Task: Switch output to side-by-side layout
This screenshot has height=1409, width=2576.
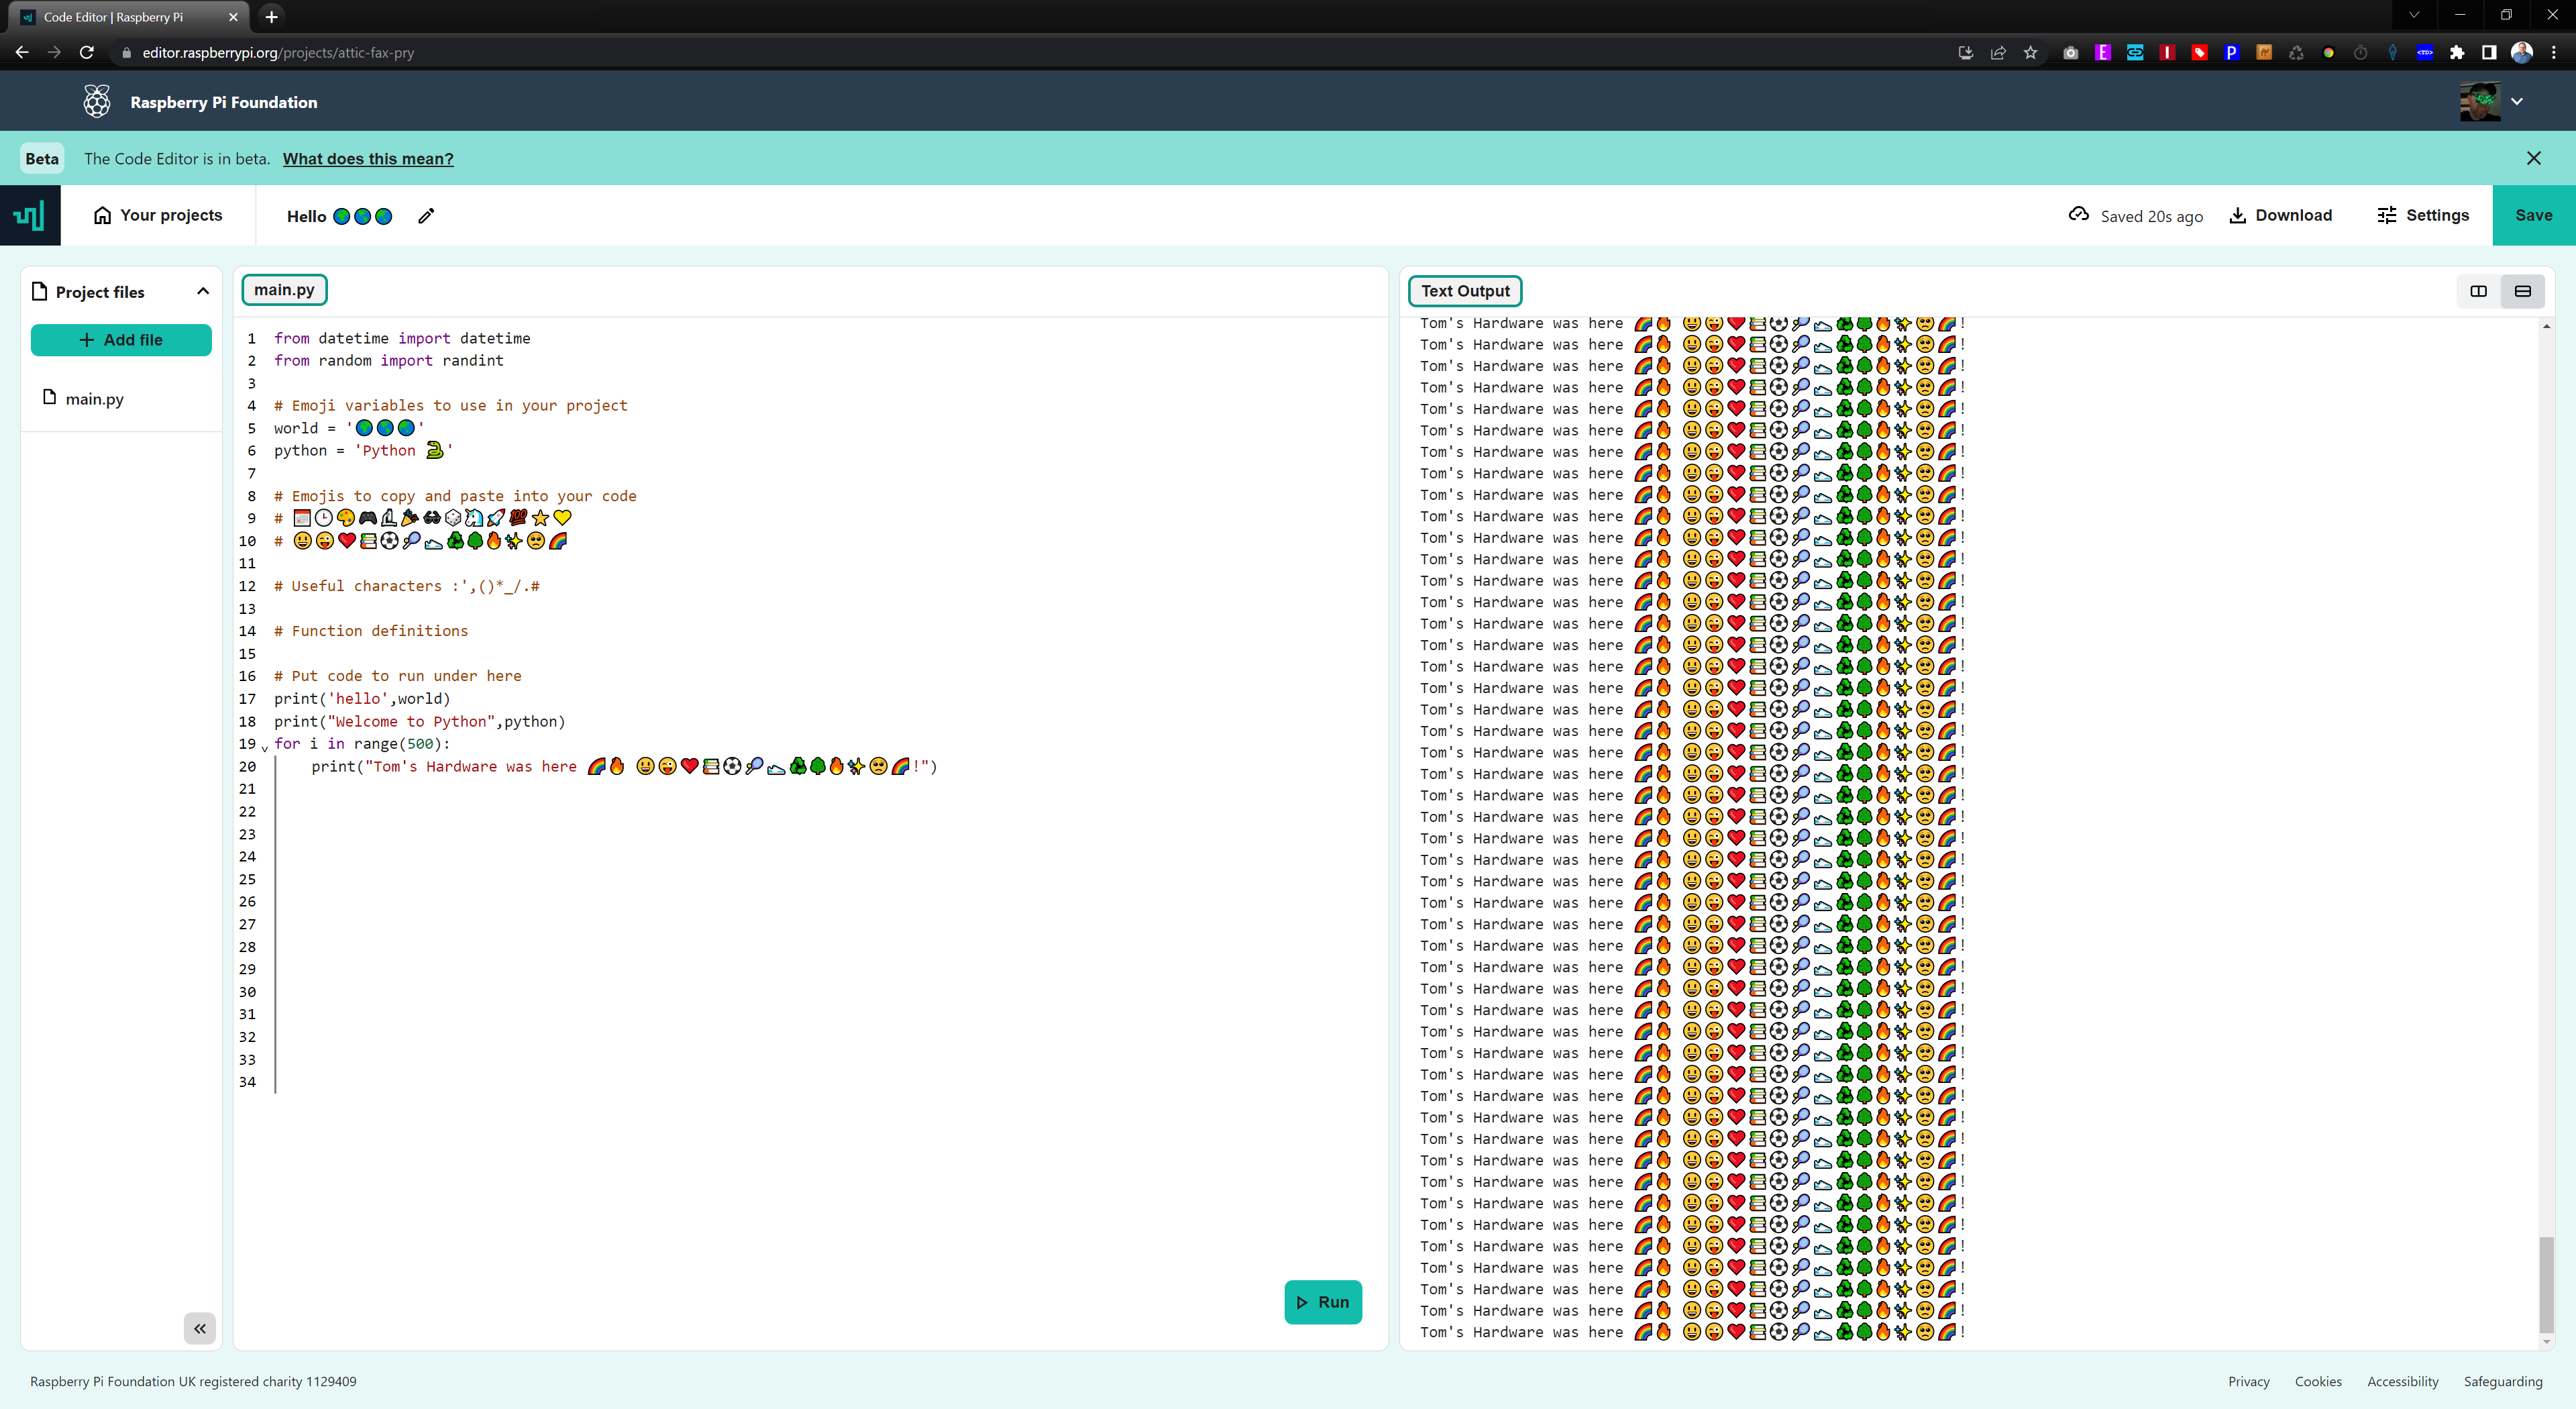Action: coord(2478,291)
